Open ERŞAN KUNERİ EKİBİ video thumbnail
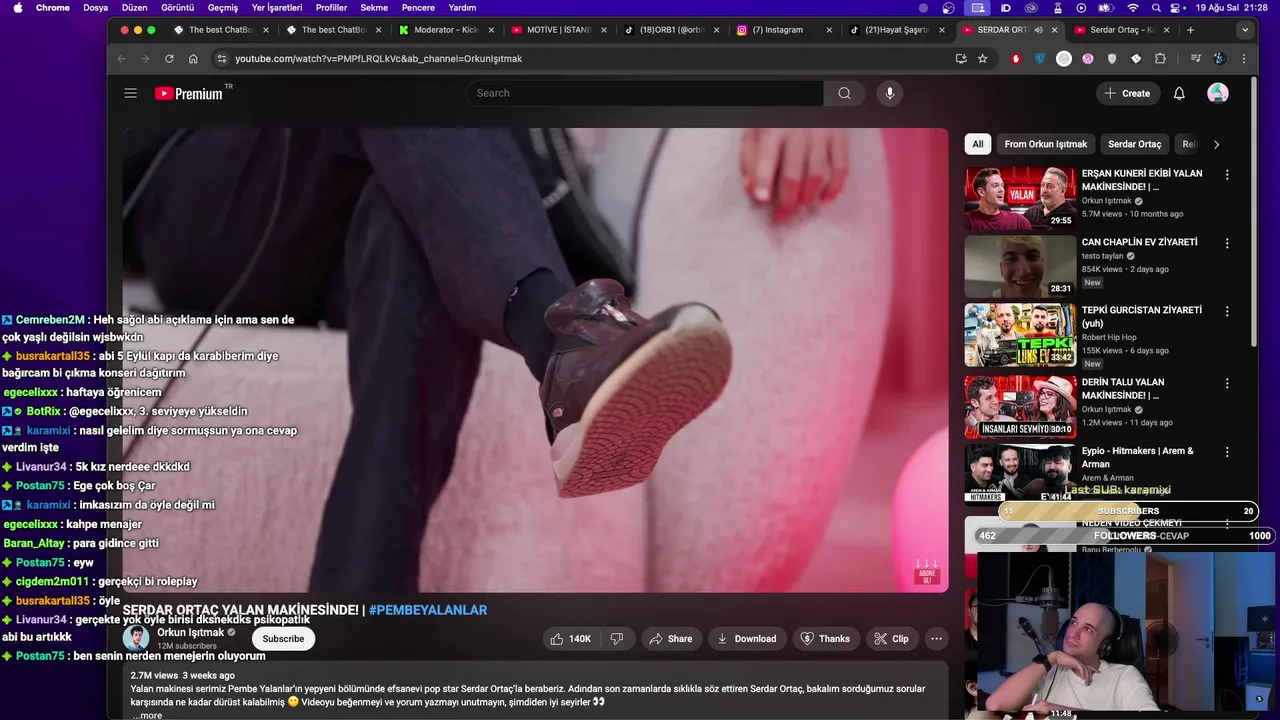The image size is (1280, 720). click(x=1020, y=198)
